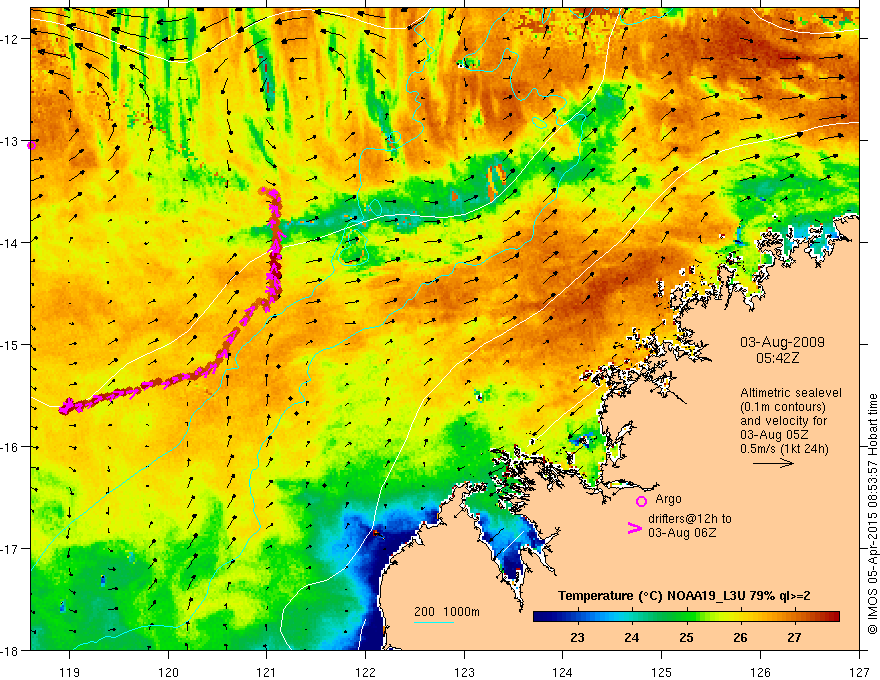880x680 pixels.
Task: Click the colorbar tick label '24'
Action: point(631,638)
